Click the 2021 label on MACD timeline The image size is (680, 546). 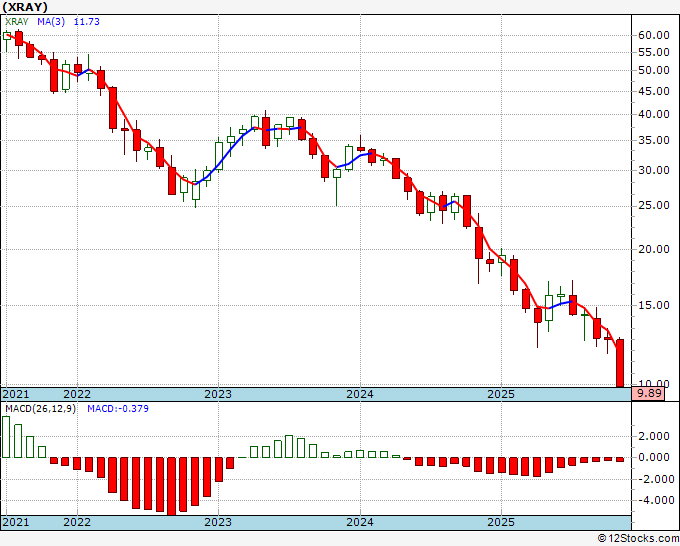[x=16, y=522]
